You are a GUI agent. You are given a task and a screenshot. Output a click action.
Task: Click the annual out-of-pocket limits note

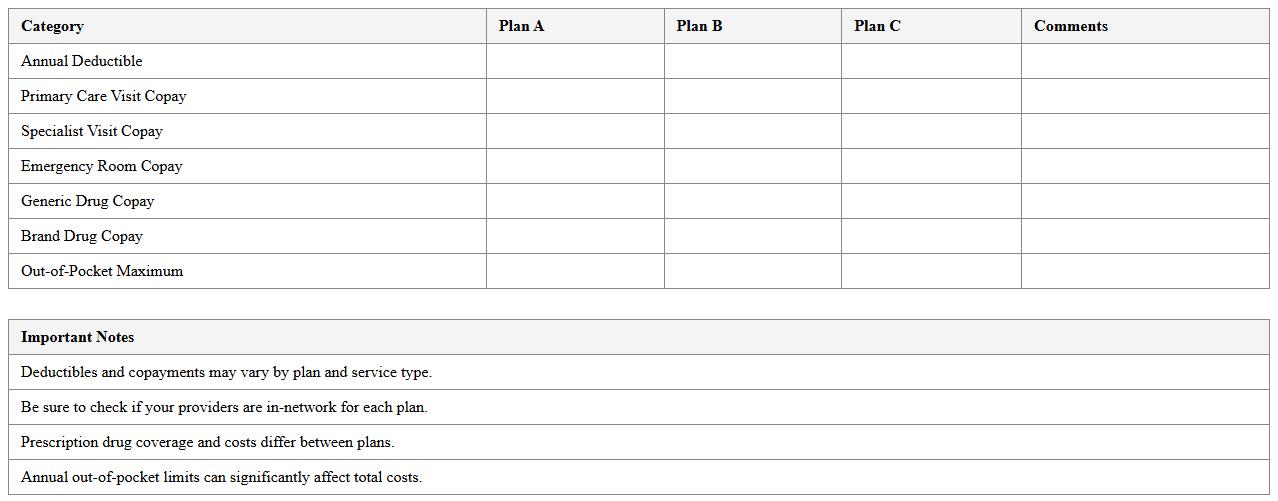(221, 477)
